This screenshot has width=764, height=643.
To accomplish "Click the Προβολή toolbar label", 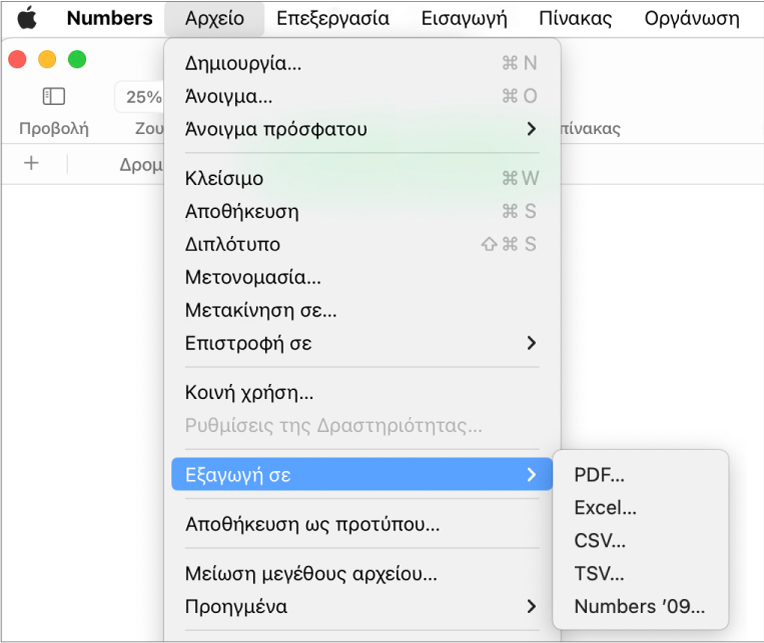I will [x=54, y=129].
